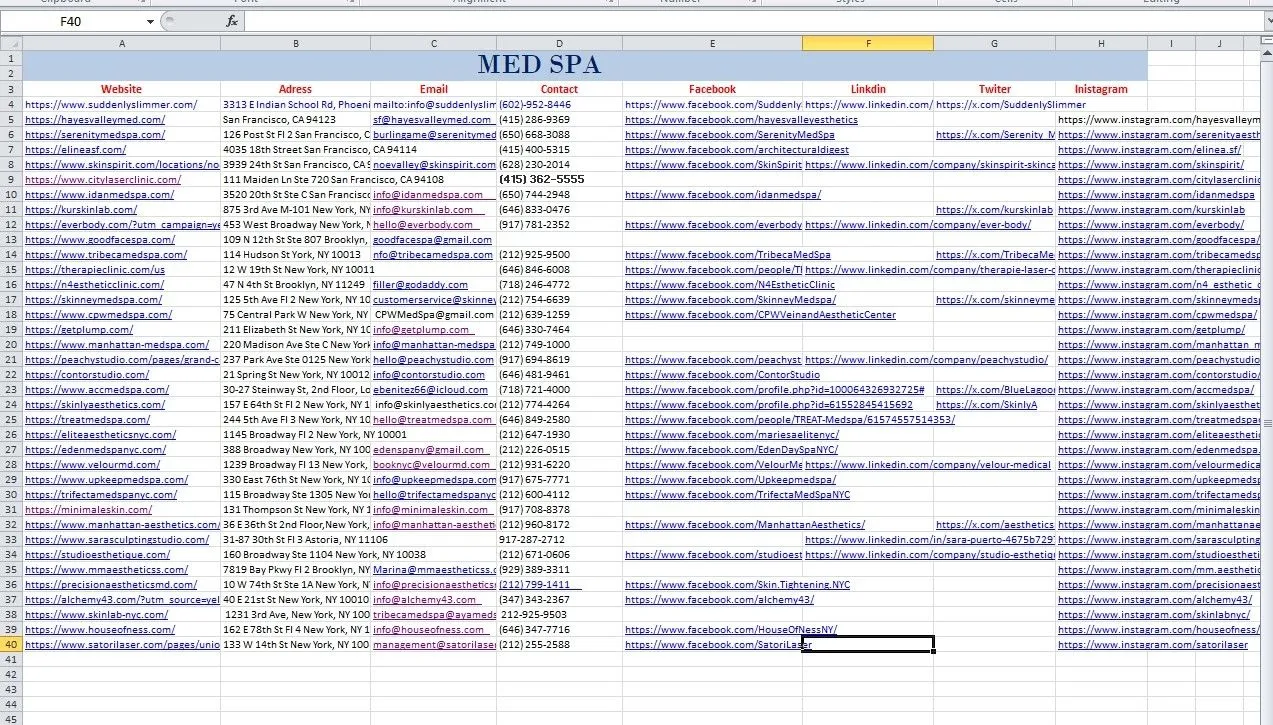This screenshot has width=1273, height=725.
Task: Open the kurskinlab.com website link
Action: 81,209
